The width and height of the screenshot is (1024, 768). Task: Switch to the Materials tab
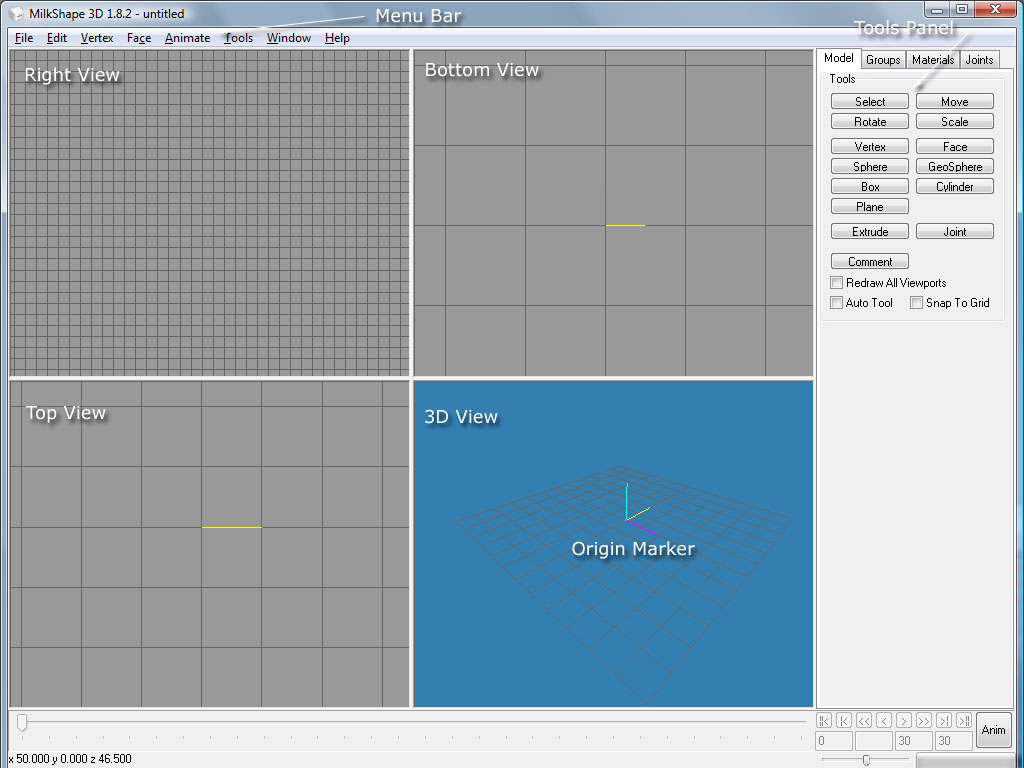(933, 59)
